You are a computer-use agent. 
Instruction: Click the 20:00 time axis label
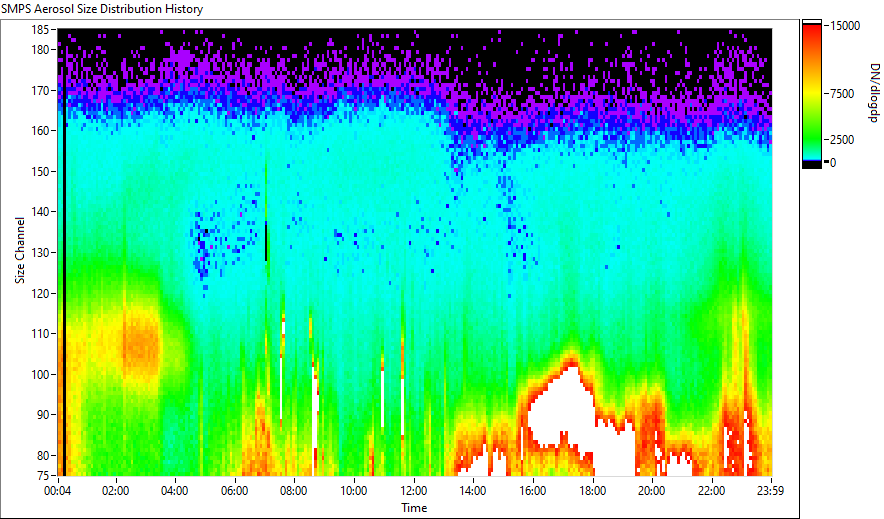click(x=651, y=491)
